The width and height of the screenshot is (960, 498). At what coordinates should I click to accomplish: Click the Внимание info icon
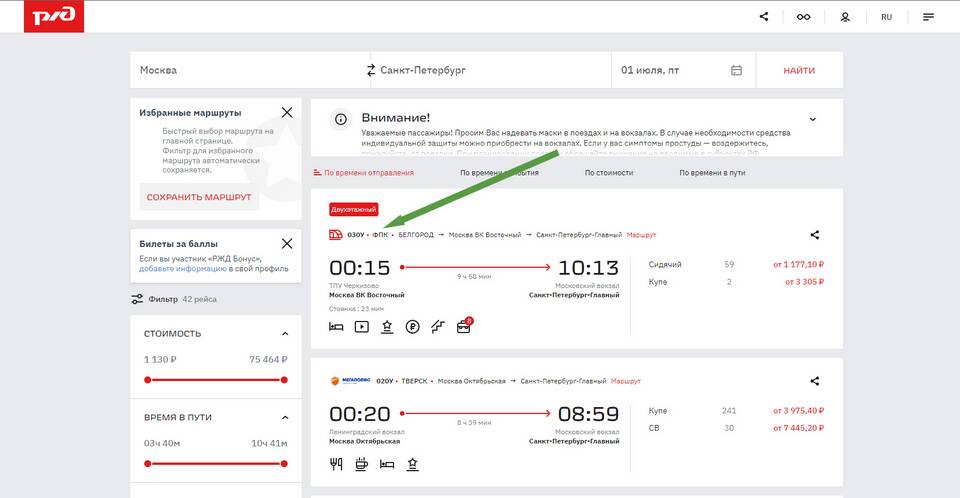pyautogui.click(x=340, y=119)
